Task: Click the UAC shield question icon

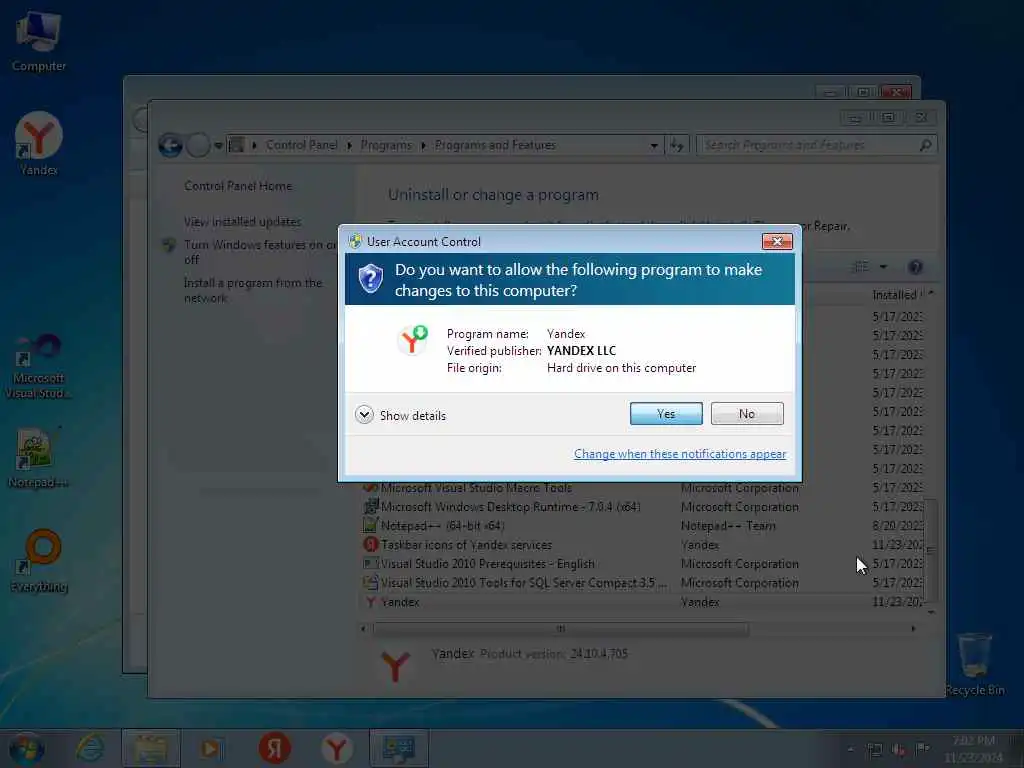Action: 370,279
